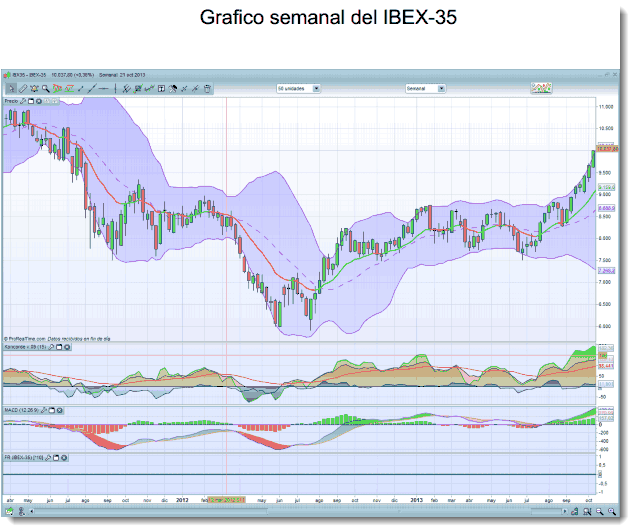635x532 pixels.
Task: Click the Semanal timeframe combo box
Action: tap(424, 88)
